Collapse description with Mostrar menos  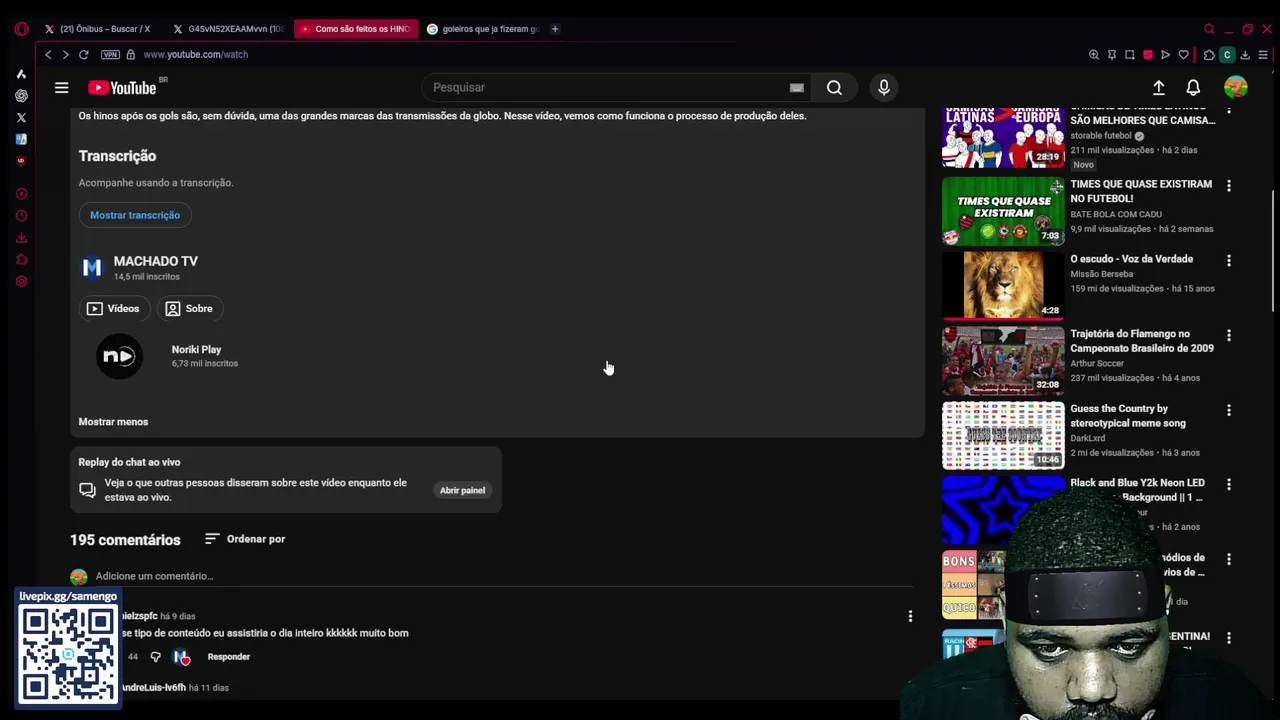tap(113, 422)
